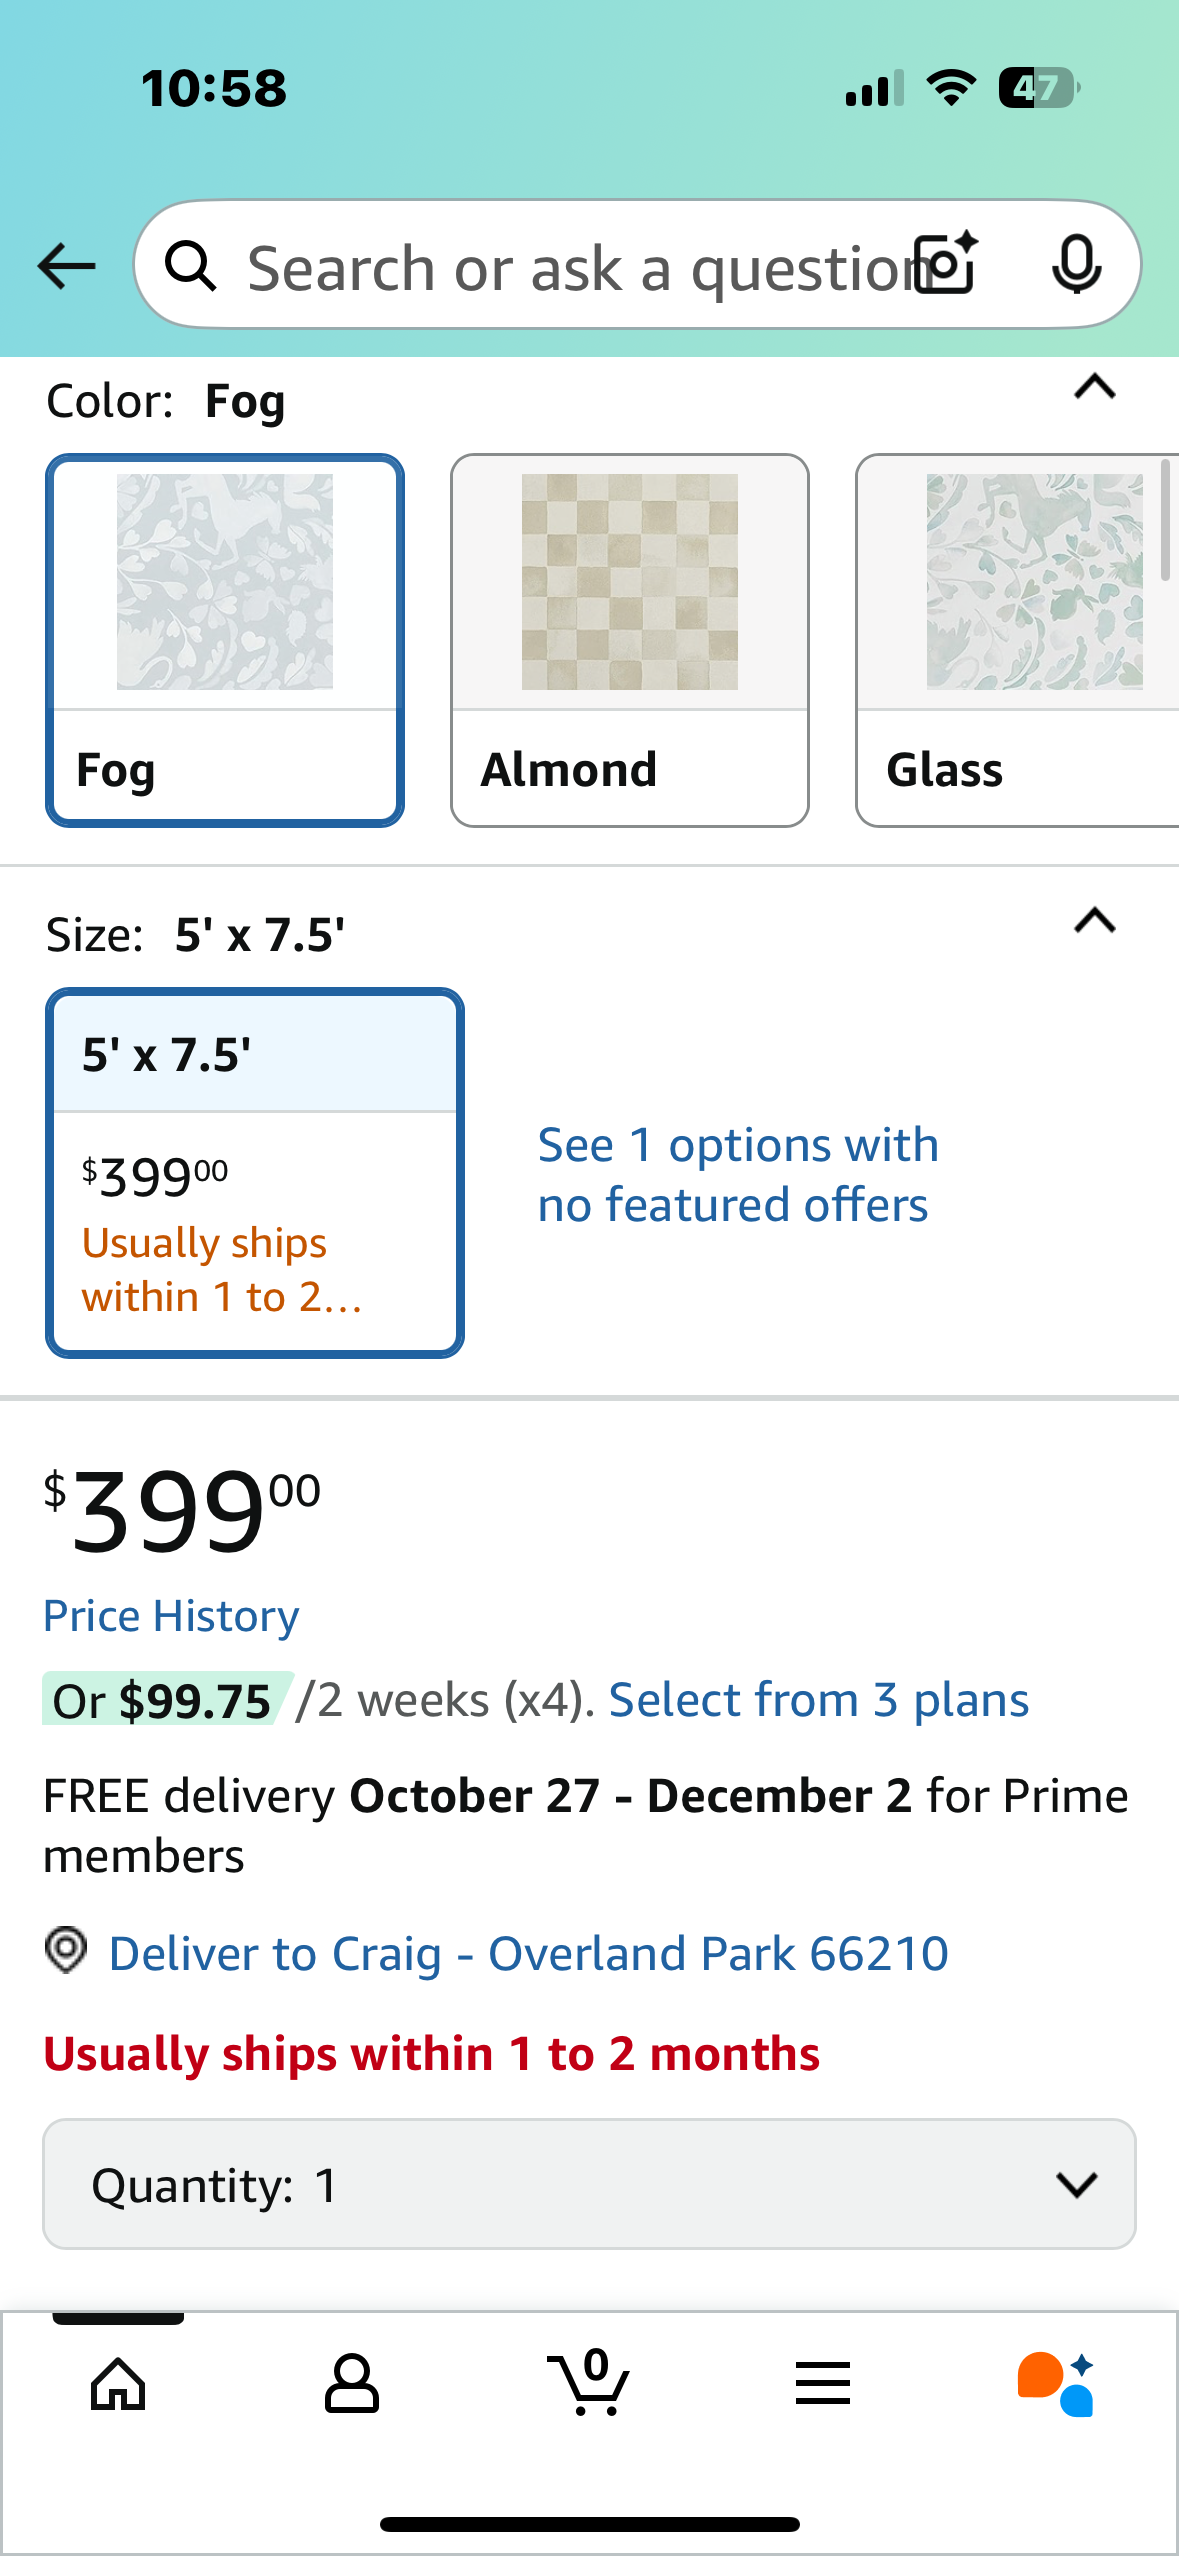This screenshot has width=1179, height=2556.
Task: Select the Almond color option
Action: [629, 640]
